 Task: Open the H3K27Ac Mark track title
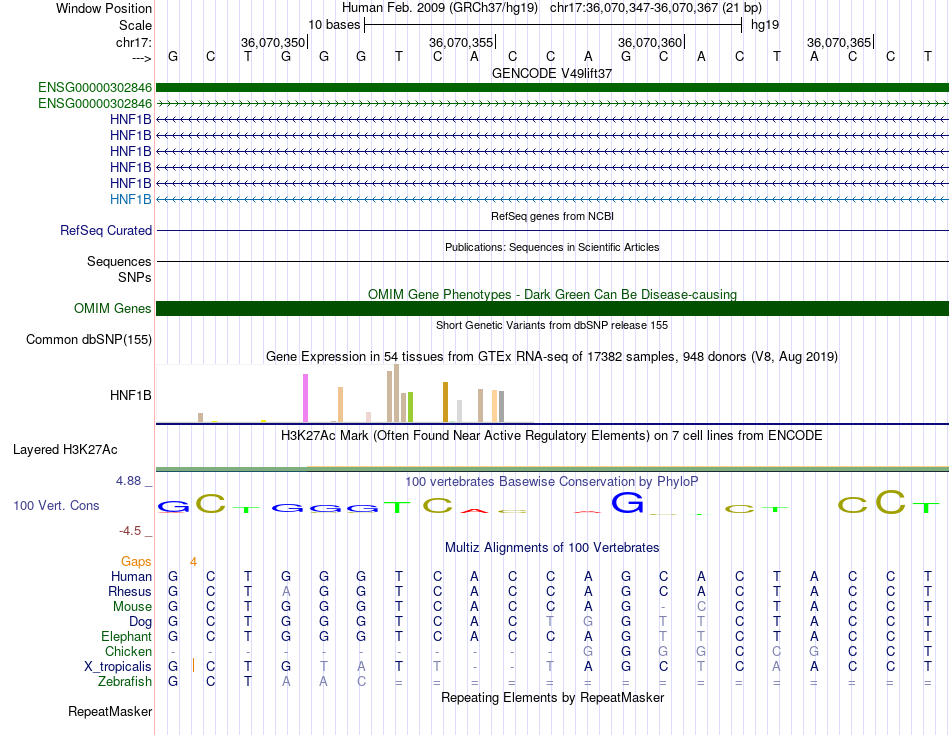coord(552,436)
